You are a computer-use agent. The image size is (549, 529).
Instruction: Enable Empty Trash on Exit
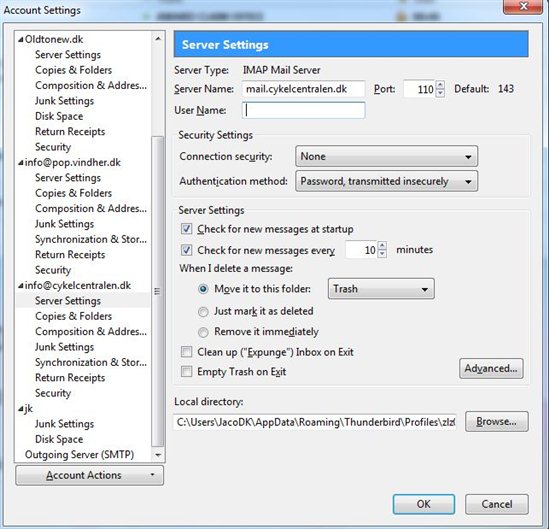point(186,371)
